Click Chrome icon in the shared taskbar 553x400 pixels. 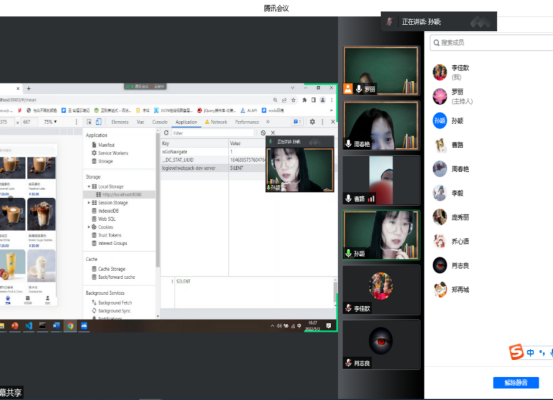pyautogui.click(x=70, y=326)
